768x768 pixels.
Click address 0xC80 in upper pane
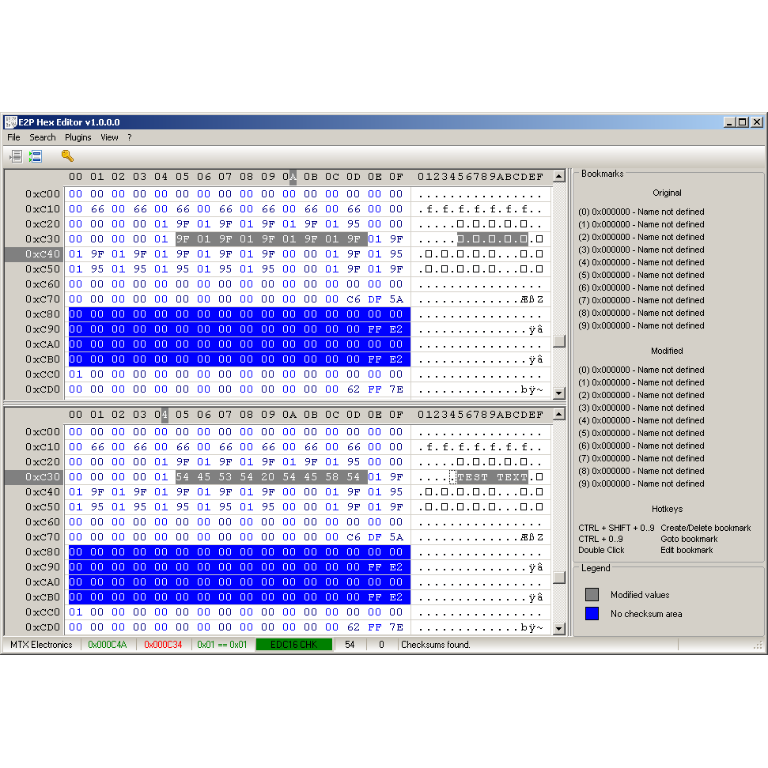tap(43, 314)
